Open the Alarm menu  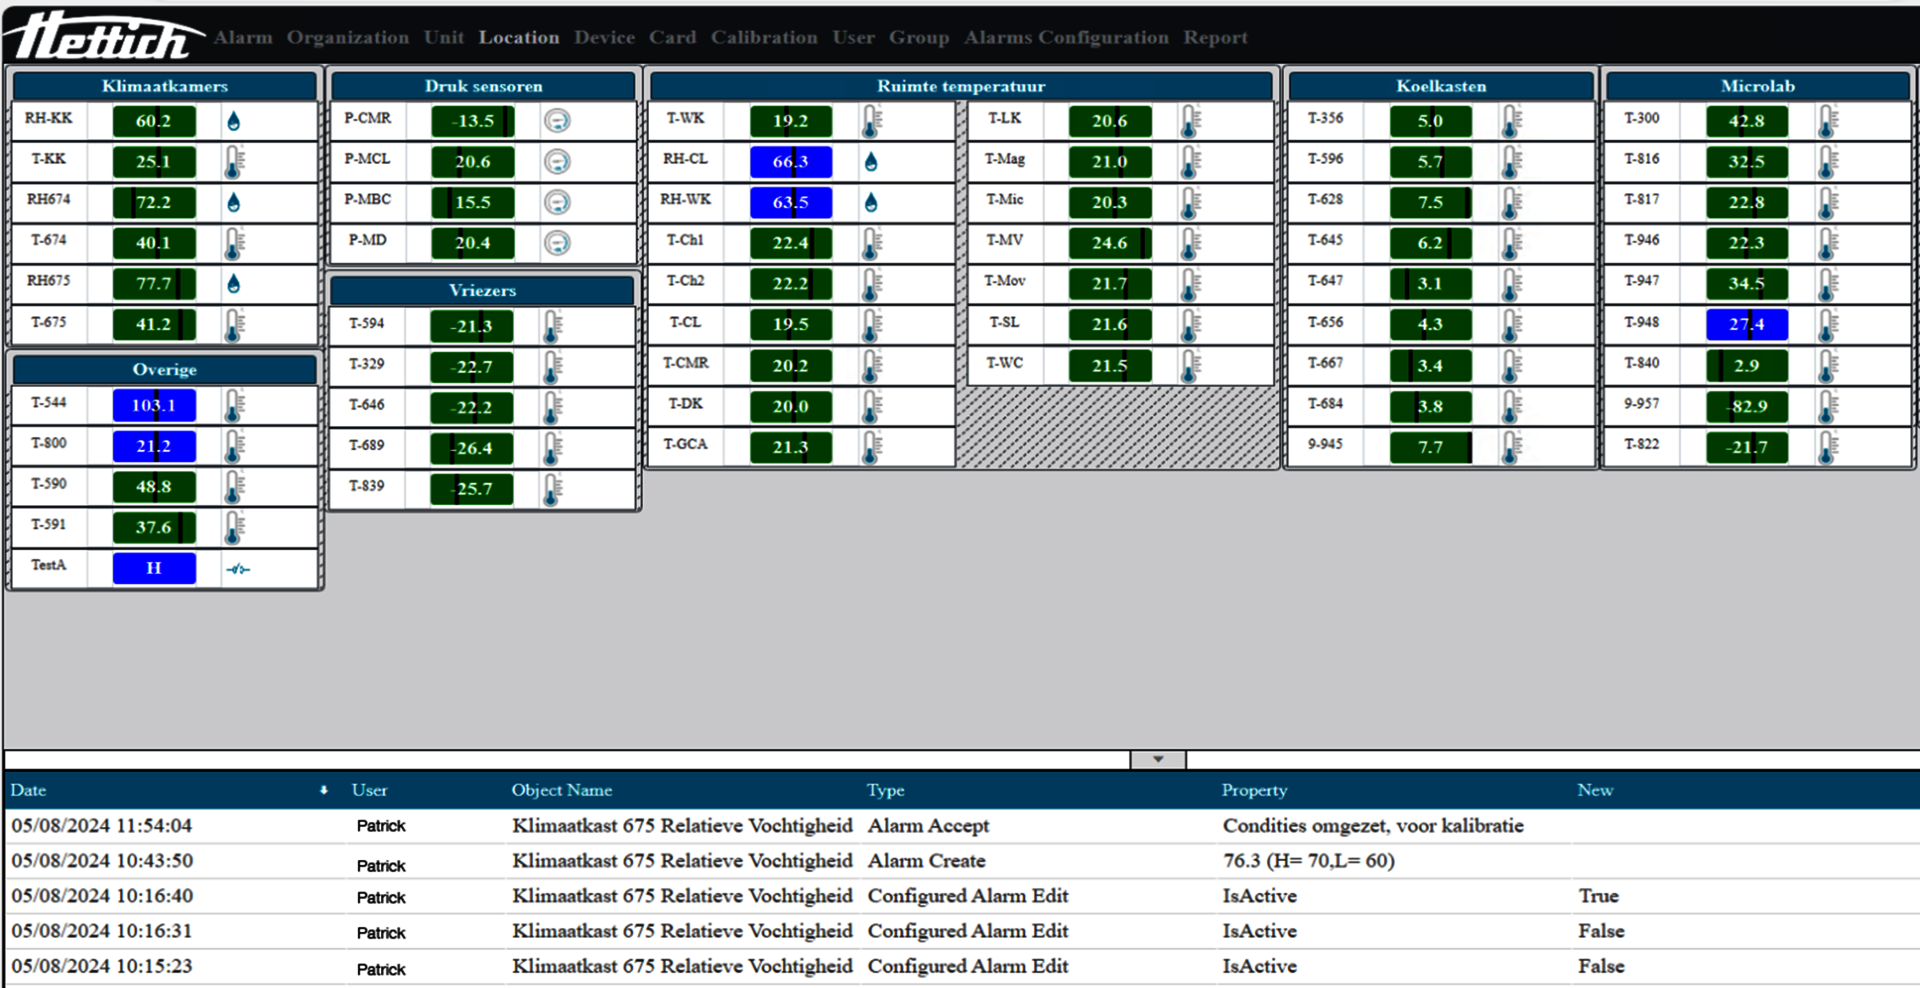pos(243,38)
